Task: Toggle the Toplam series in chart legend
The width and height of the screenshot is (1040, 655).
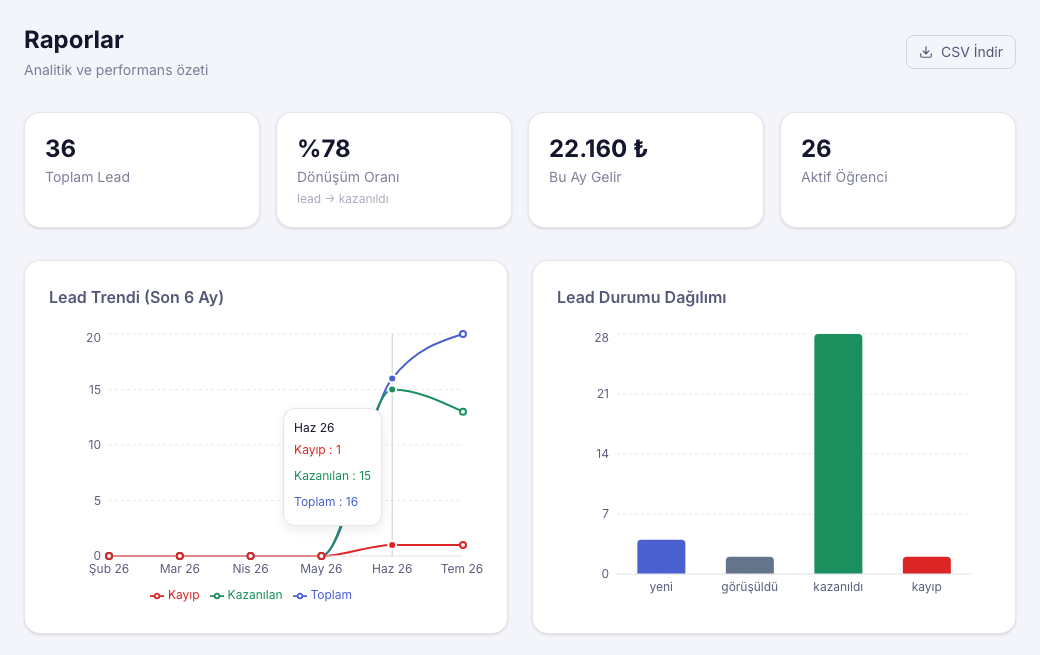Action: [322, 595]
